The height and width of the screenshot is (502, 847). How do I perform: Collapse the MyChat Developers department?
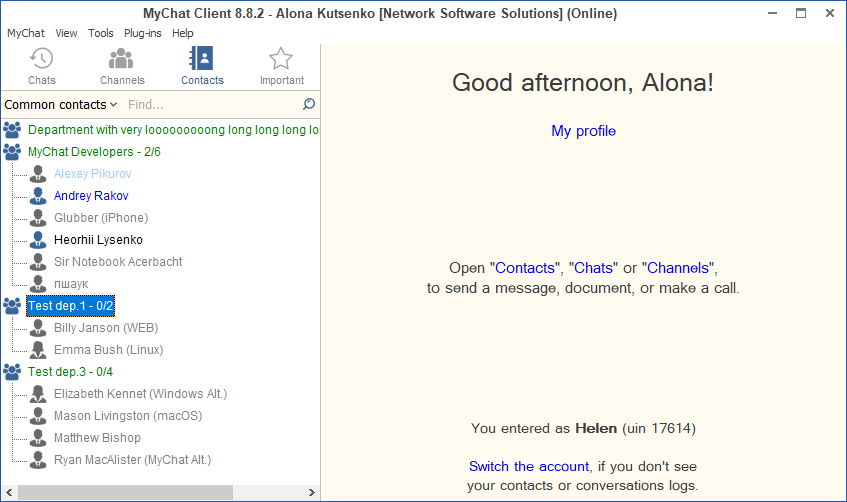(x=94, y=152)
